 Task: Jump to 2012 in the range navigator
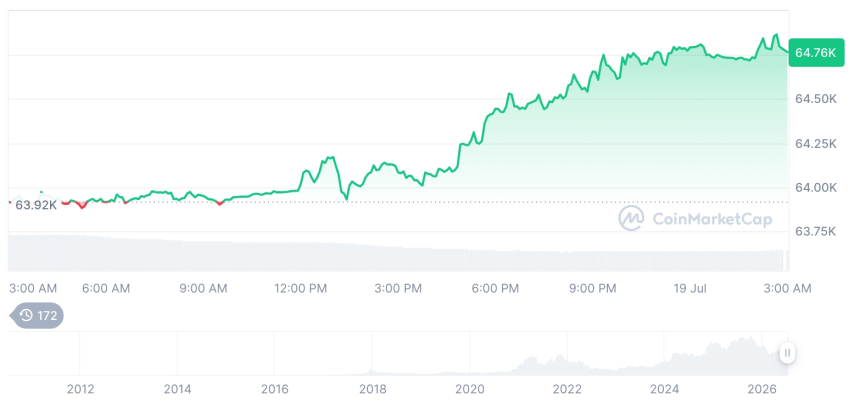point(80,389)
